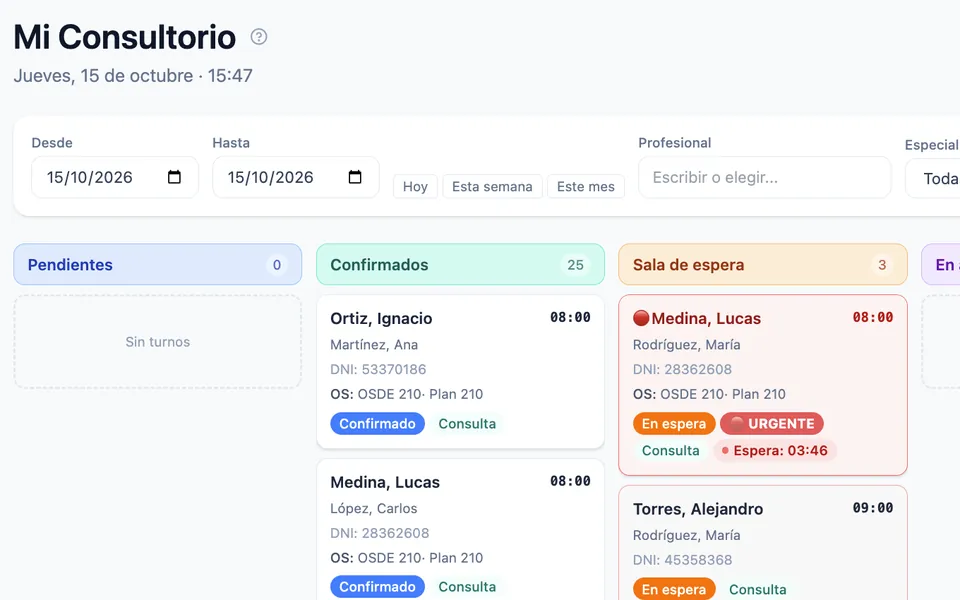960x600 pixels.
Task: Click the red urgent dot beside Medina, Lucas
Action: tap(641, 318)
